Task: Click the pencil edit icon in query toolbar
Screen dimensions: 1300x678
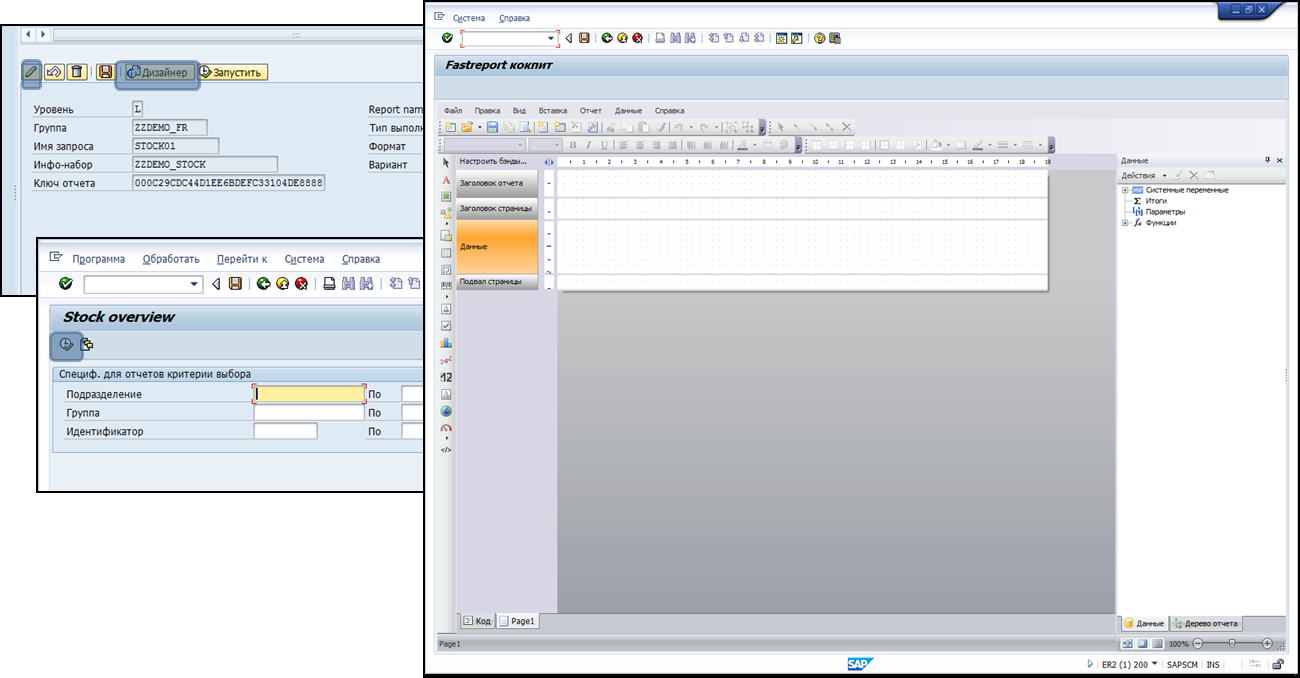Action: 32,72
